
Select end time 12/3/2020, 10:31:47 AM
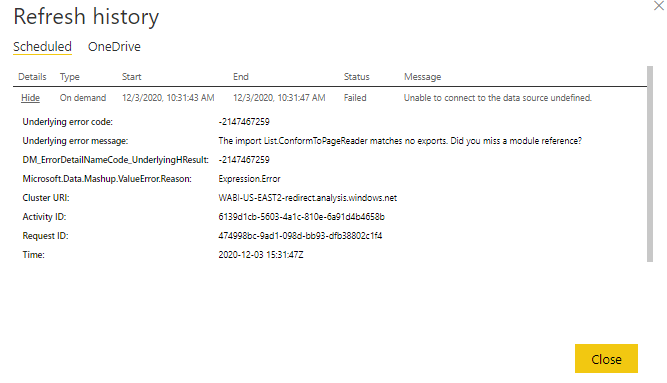pyautogui.click(x=279, y=98)
